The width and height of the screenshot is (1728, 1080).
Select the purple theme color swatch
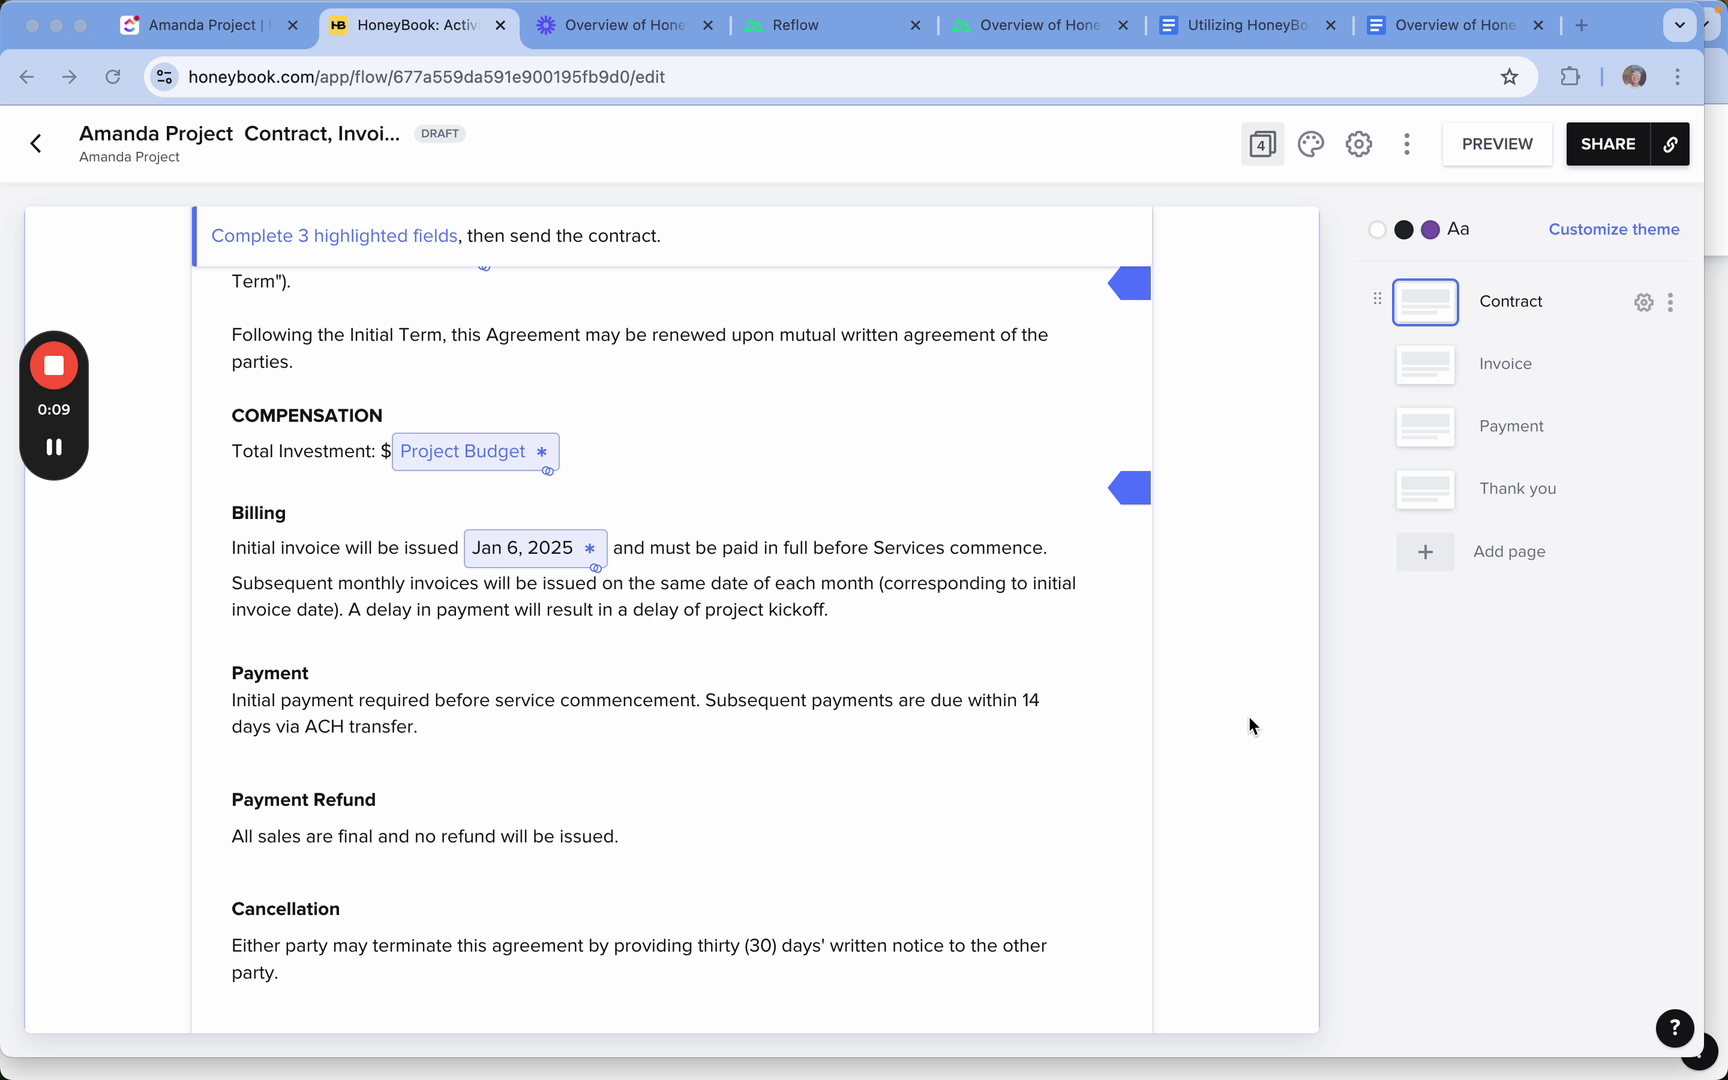tap(1431, 230)
